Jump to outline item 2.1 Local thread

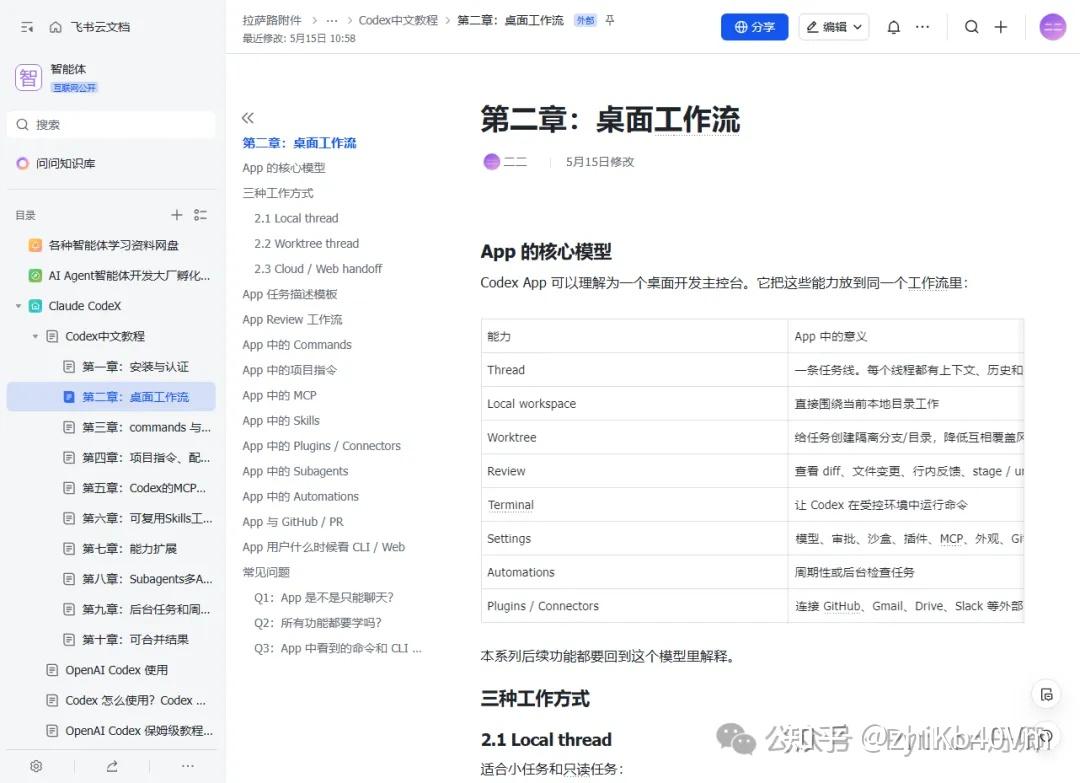coord(296,218)
